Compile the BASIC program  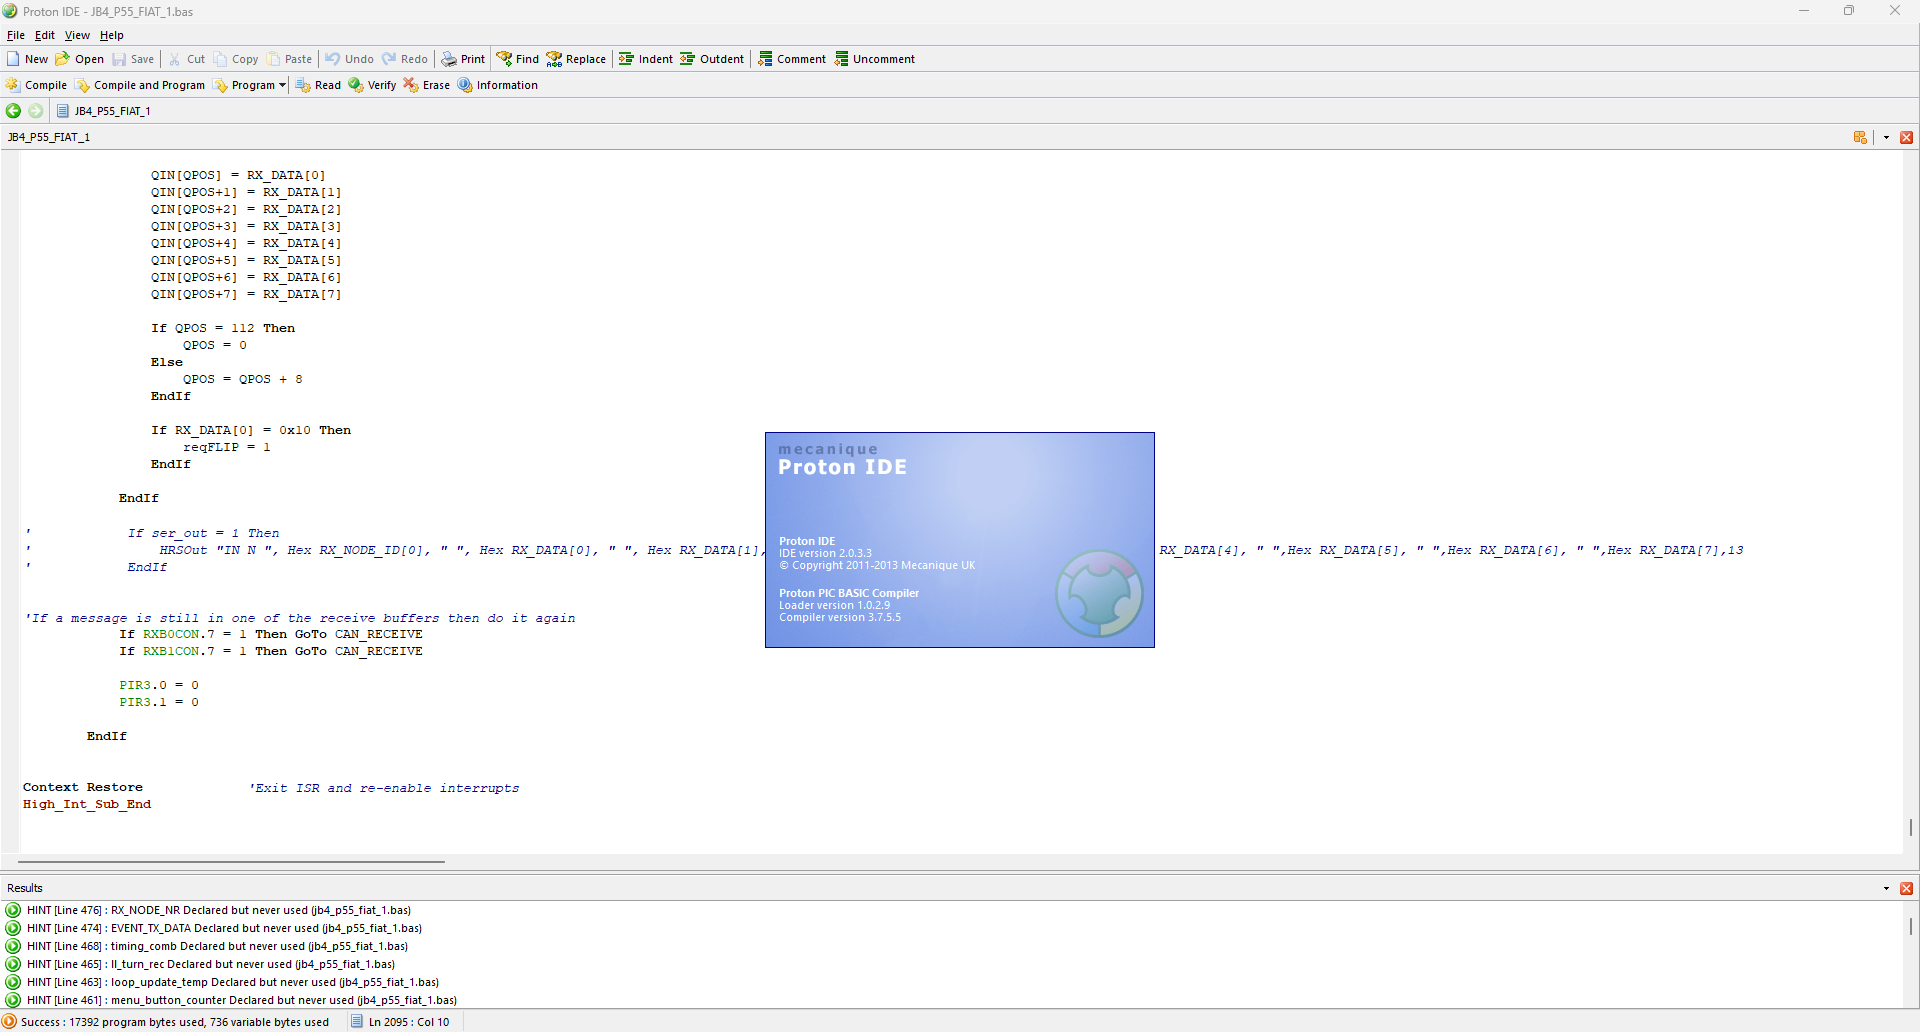[x=36, y=85]
